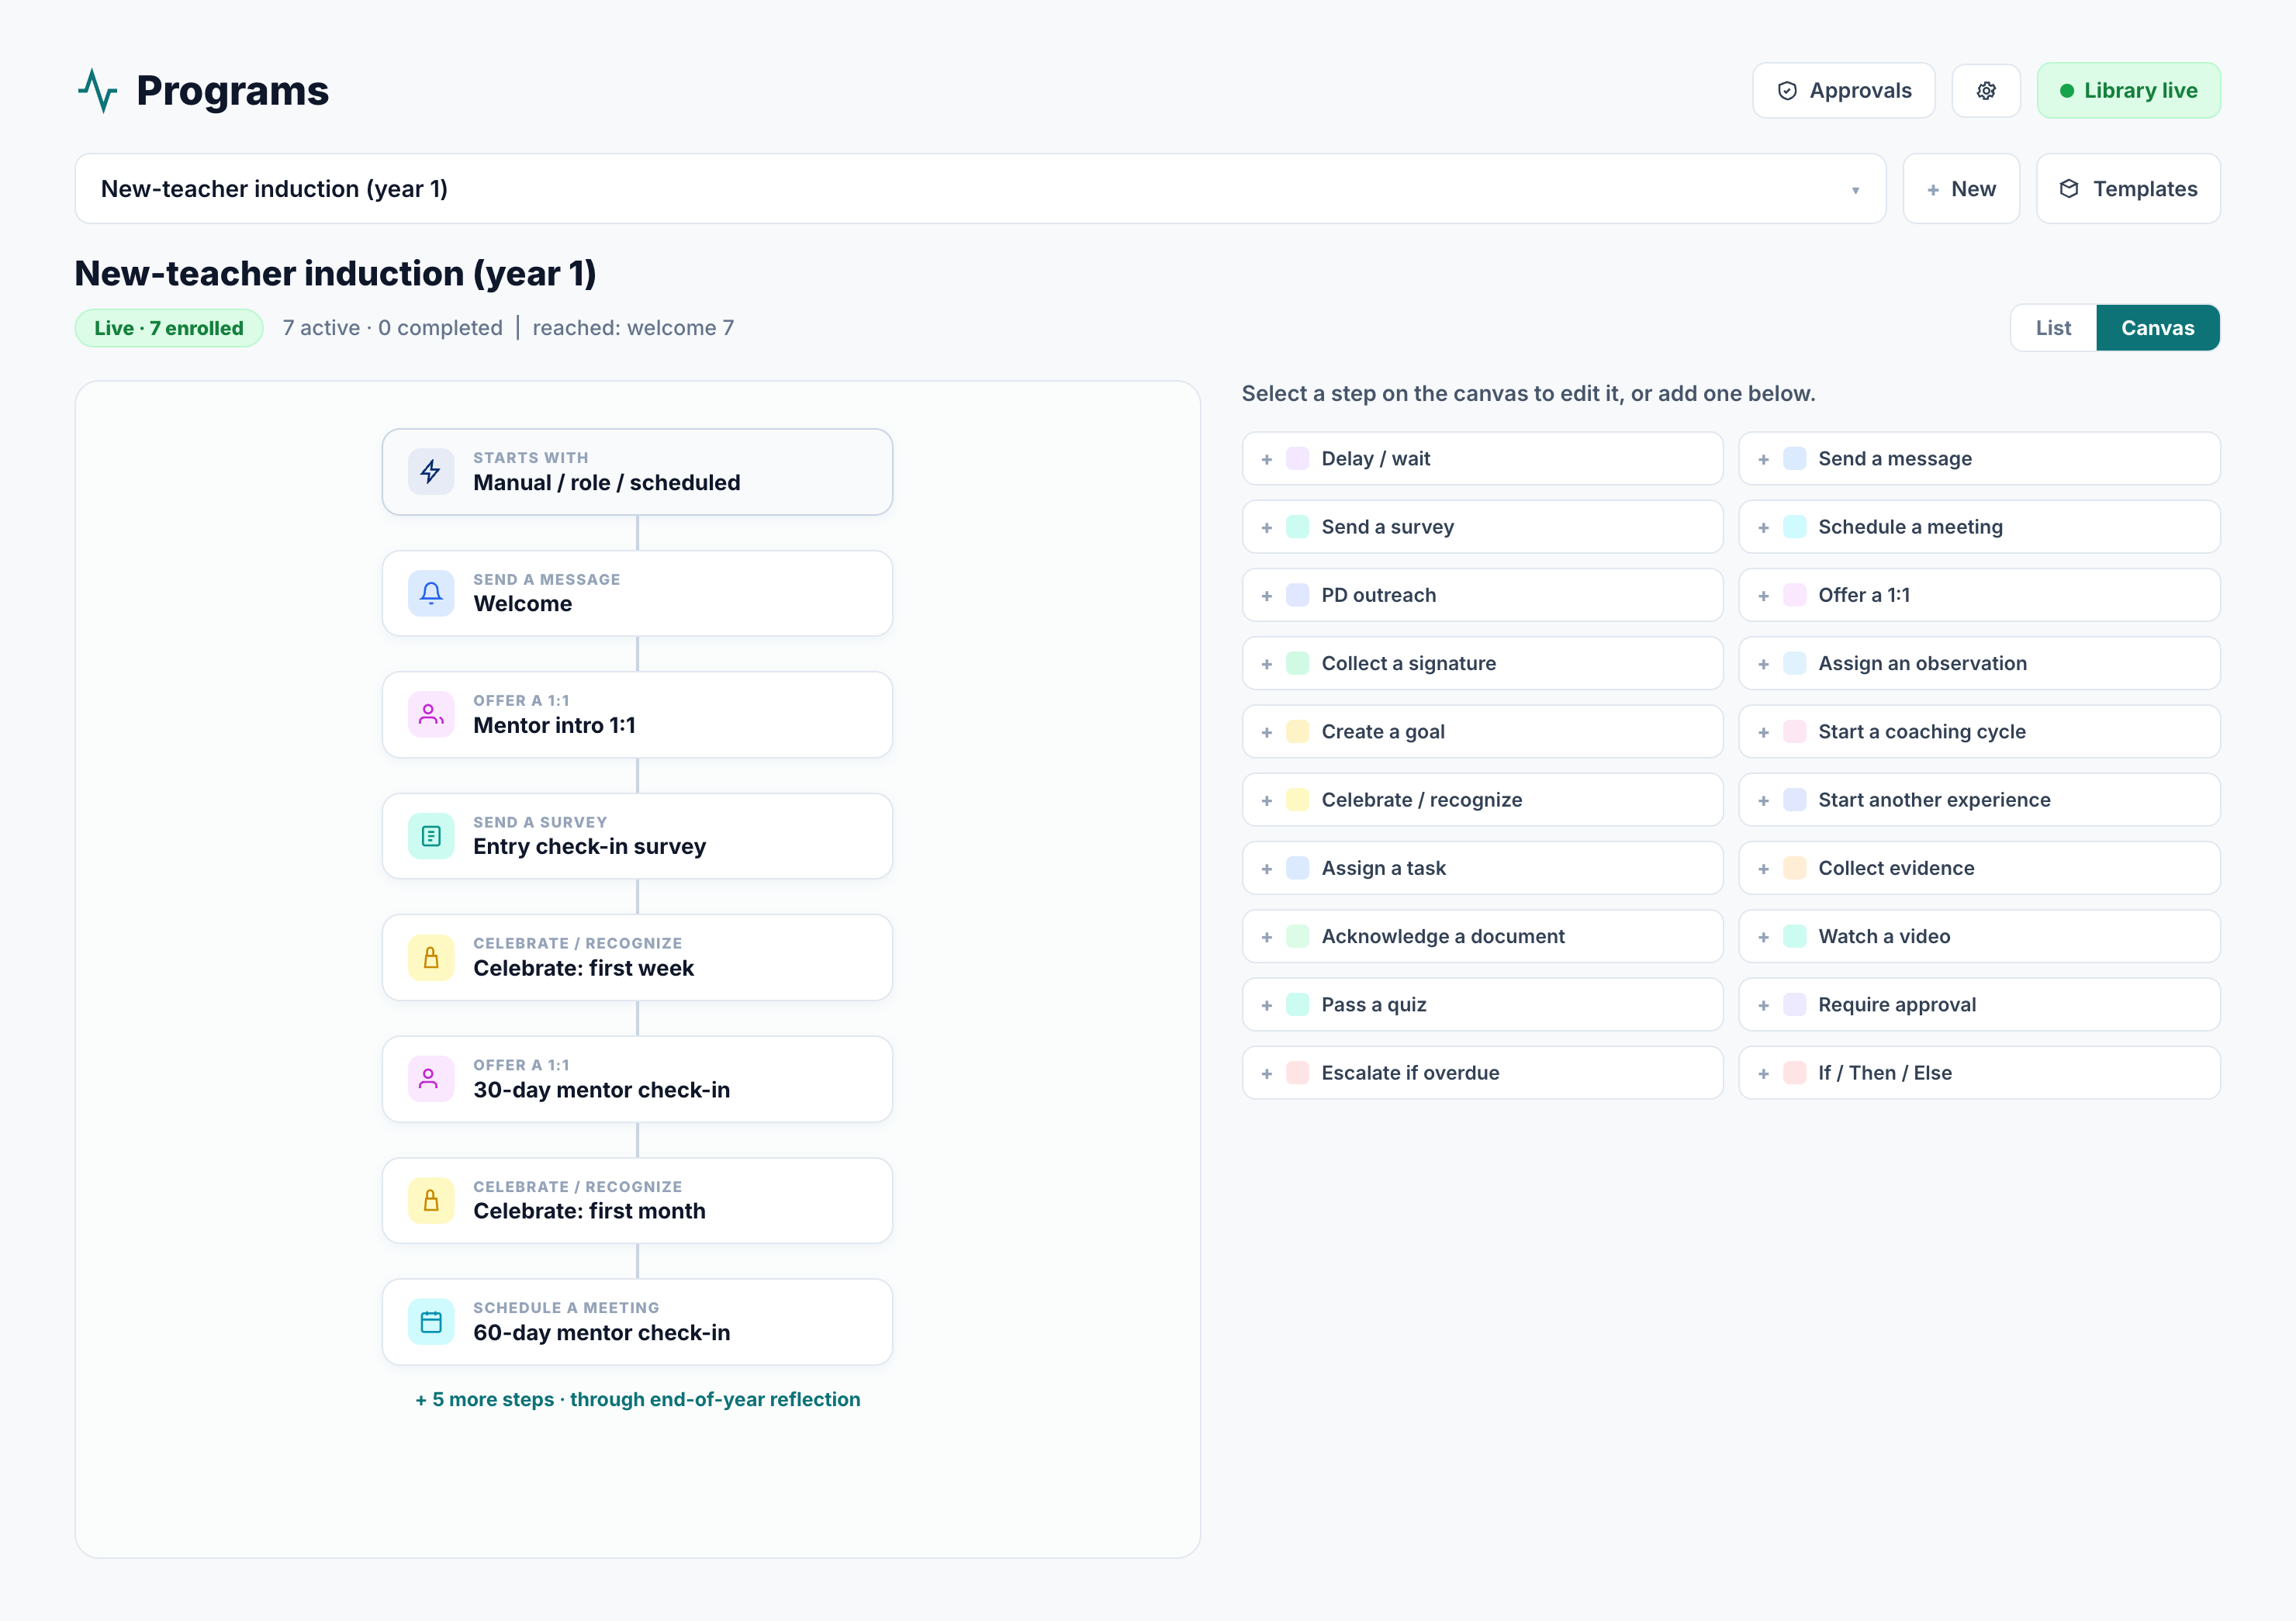Select the 60-day mentor check-in step card

tap(637, 1322)
